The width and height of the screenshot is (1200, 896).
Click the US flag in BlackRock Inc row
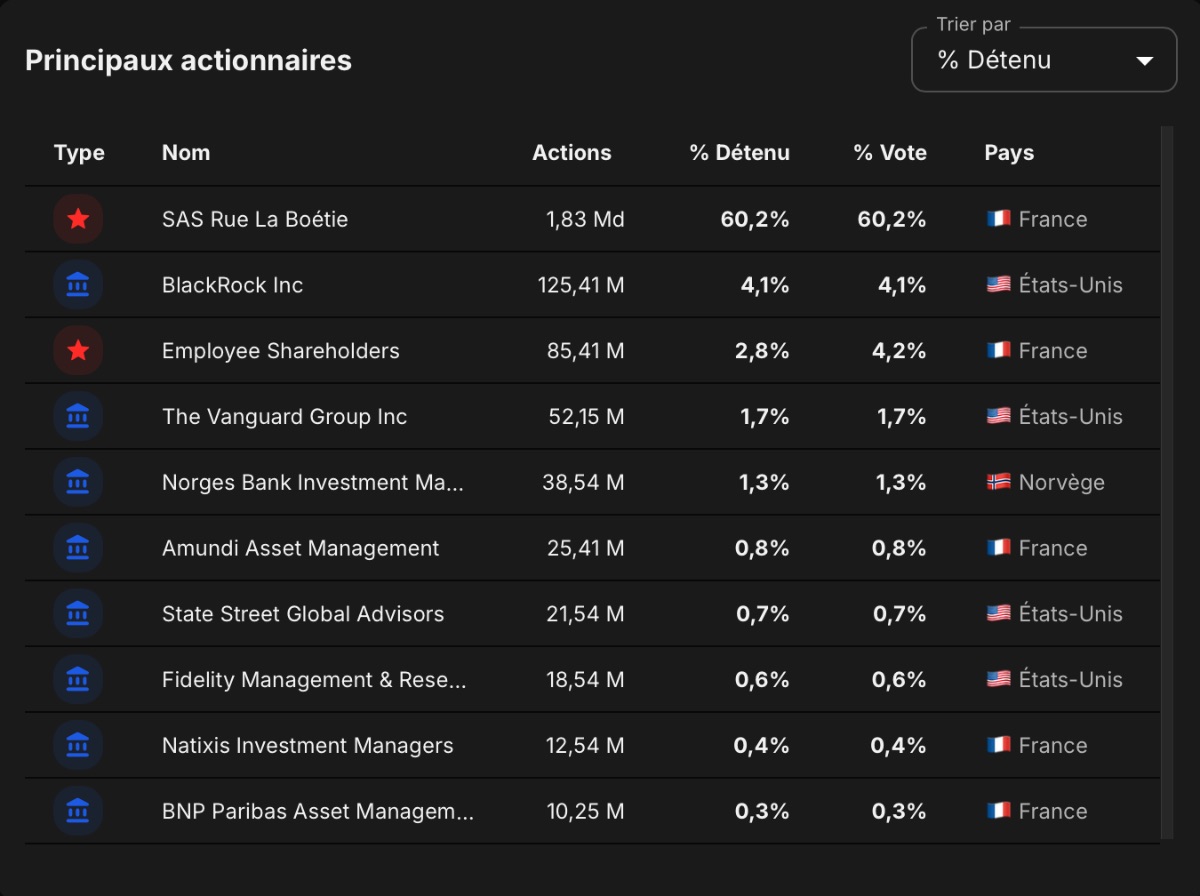998,285
